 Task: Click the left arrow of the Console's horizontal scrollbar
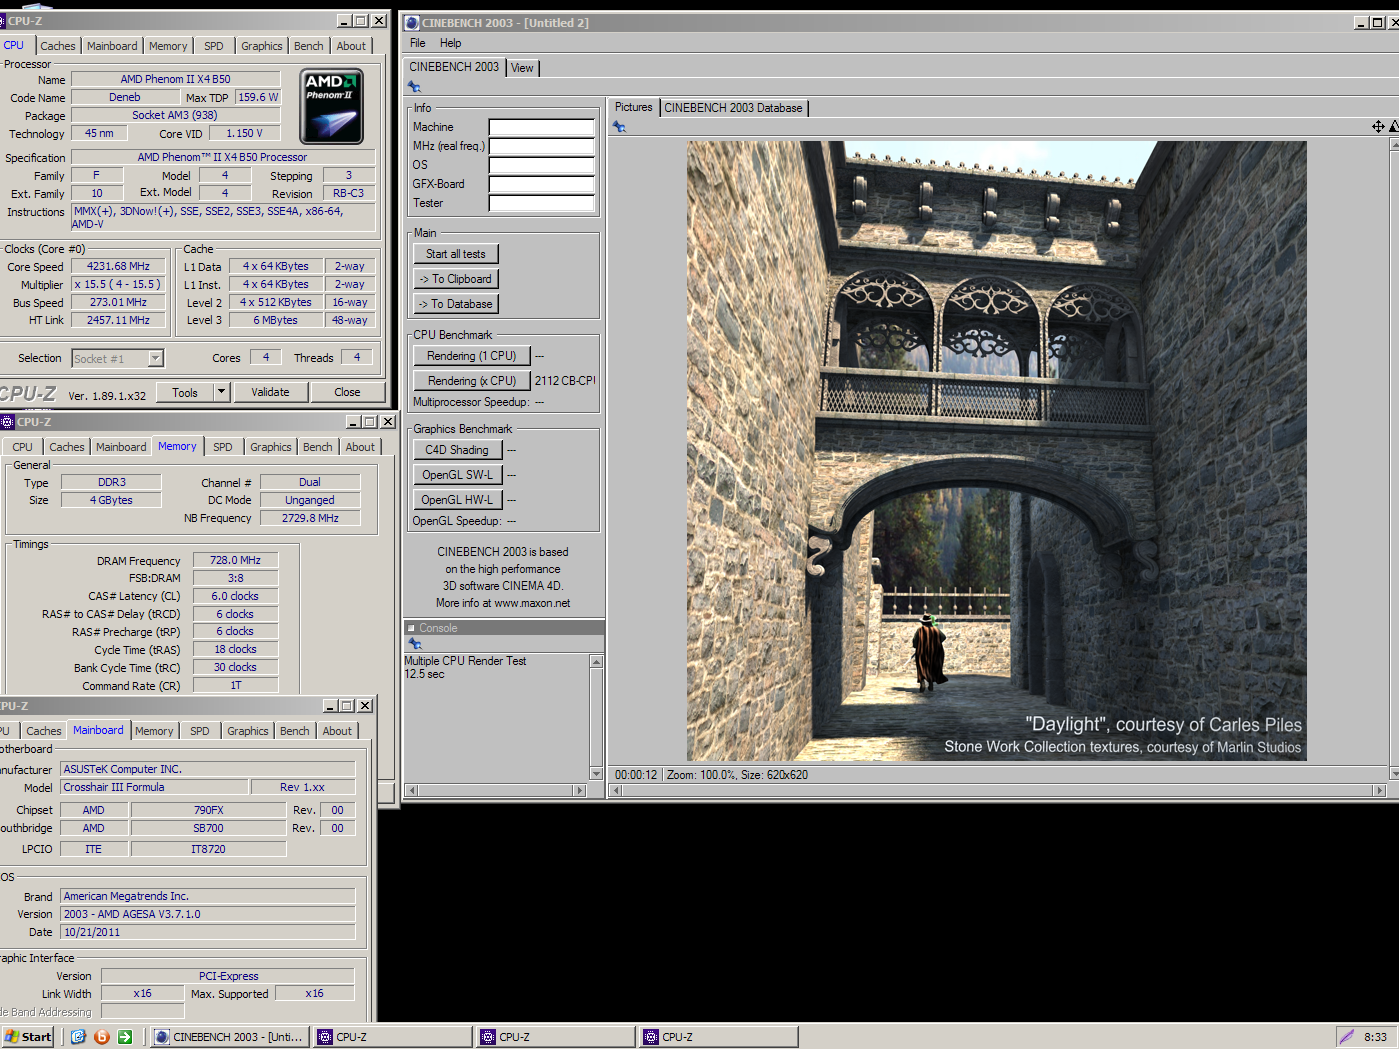tap(410, 790)
